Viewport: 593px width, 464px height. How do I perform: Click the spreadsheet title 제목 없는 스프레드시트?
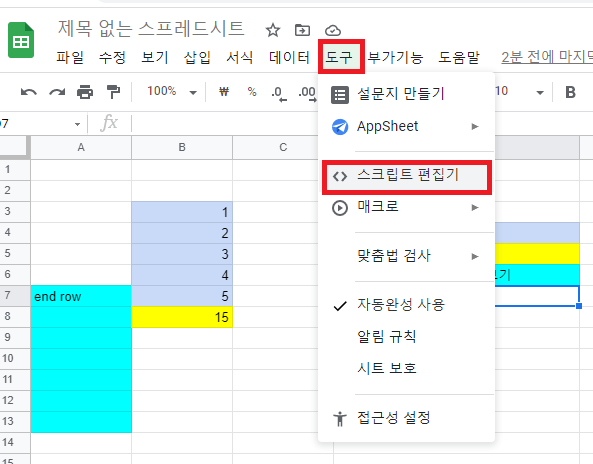[151, 29]
